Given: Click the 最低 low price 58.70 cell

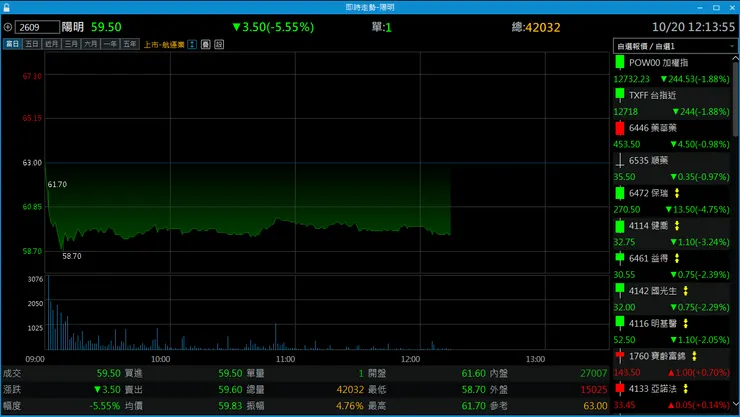Looking at the screenshot, I should 473,390.
